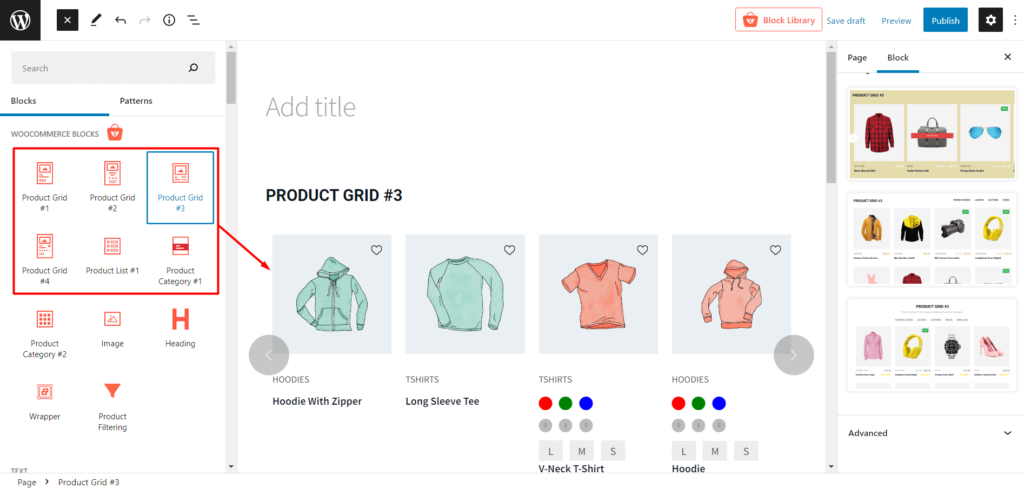Image resolution: width=1024 pixels, height=489 pixels.
Task: Open the three-dot options menu
Action: (1014, 20)
